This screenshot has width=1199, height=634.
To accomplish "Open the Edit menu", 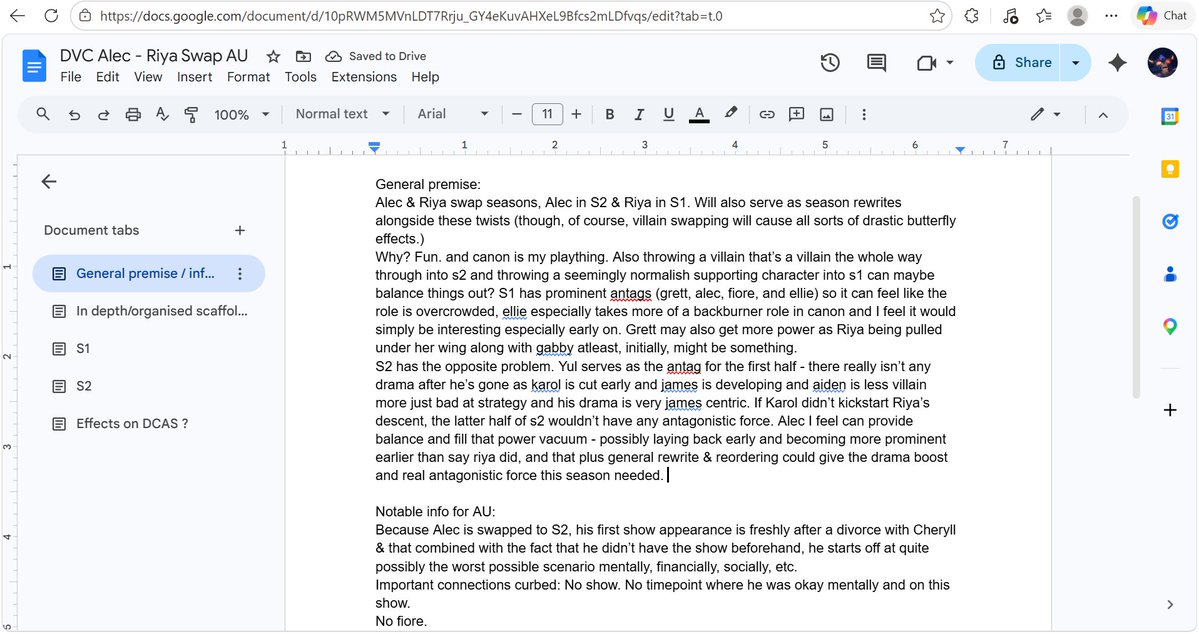I will click(x=107, y=77).
